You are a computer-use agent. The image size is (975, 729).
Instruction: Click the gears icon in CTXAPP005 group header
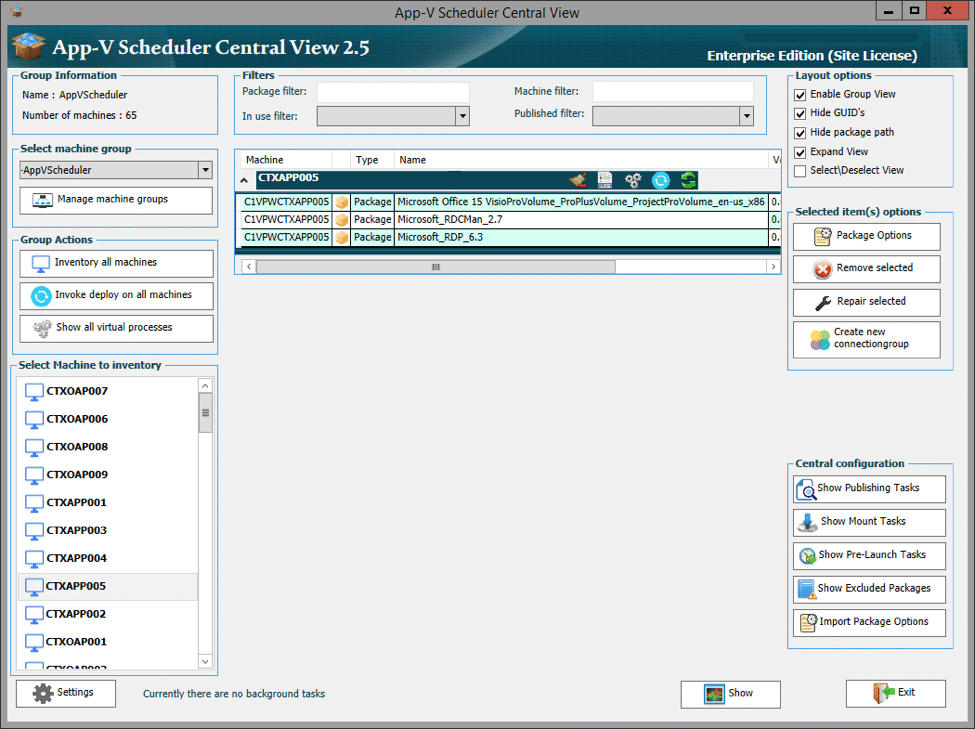pyautogui.click(x=633, y=180)
